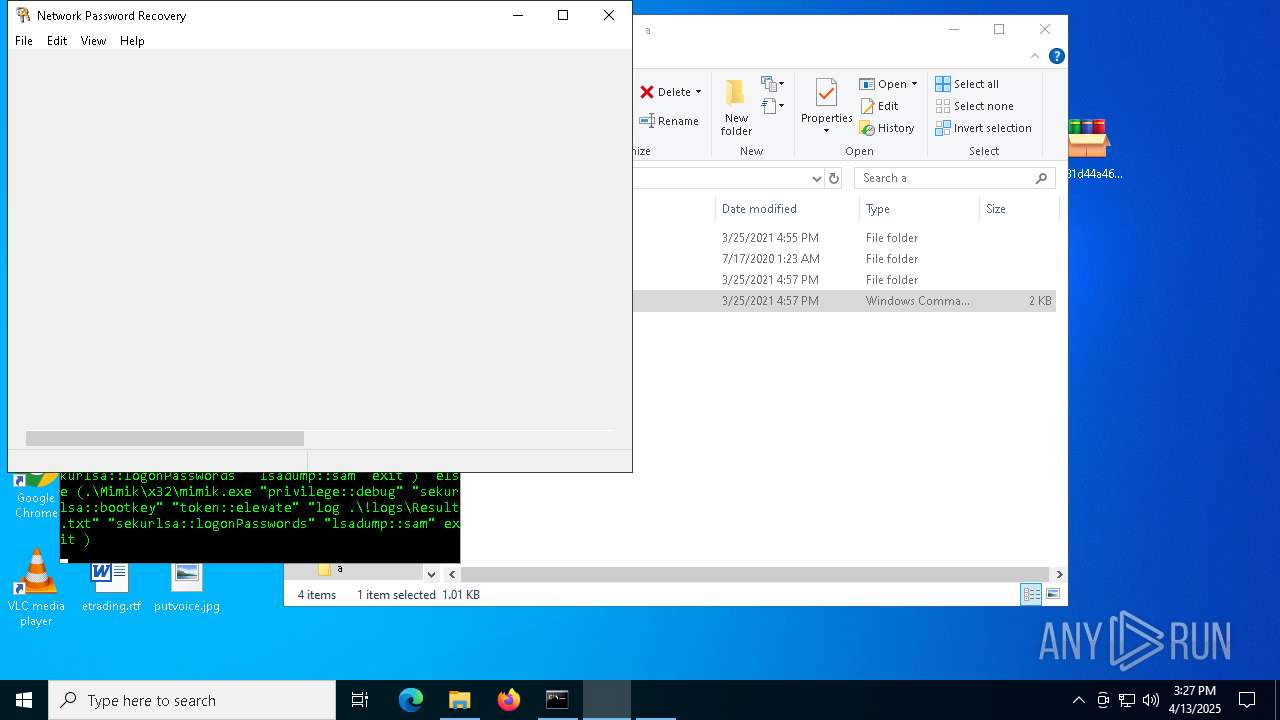Click the Properties checkmark icon
The height and width of the screenshot is (720, 1280).
tap(826, 93)
